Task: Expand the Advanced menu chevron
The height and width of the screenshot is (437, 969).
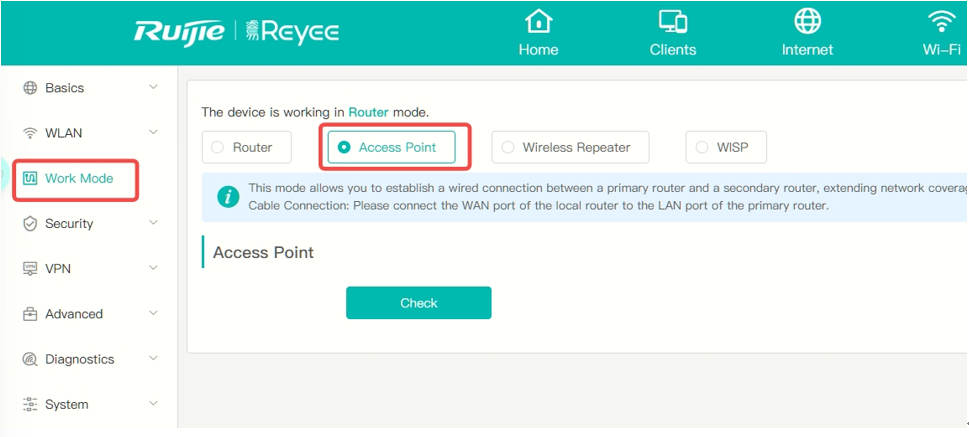Action: tap(154, 313)
